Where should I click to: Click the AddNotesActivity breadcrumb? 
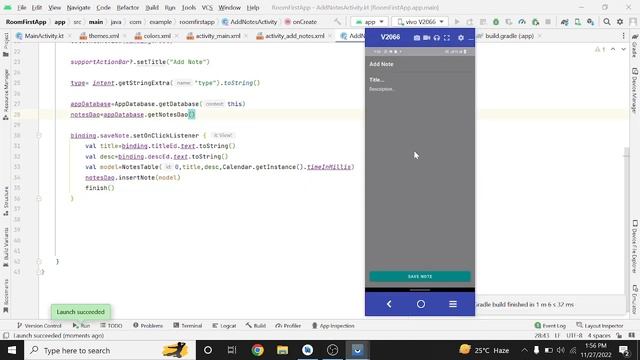tap(249, 22)
